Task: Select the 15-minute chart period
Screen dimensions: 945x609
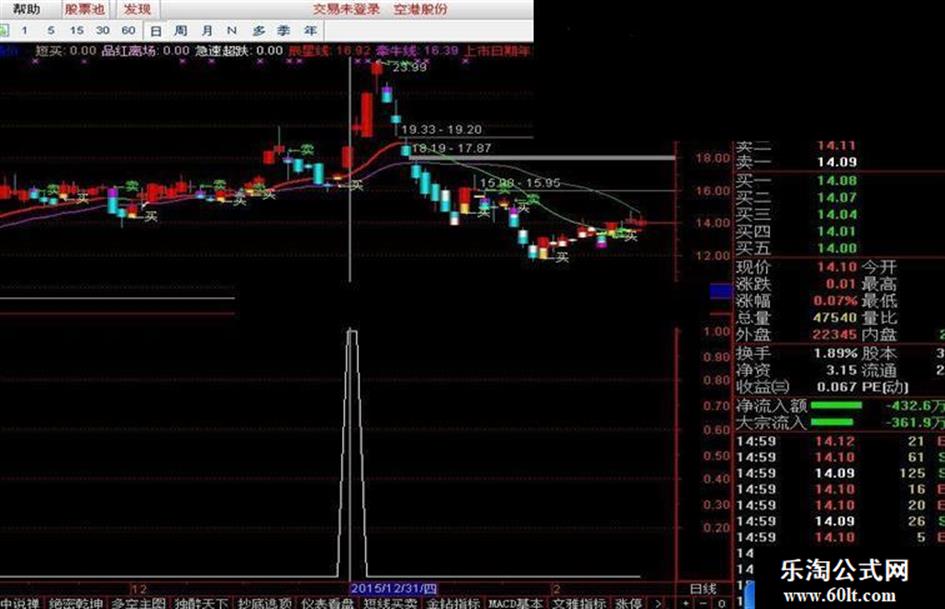Action: tap(77, 30)
